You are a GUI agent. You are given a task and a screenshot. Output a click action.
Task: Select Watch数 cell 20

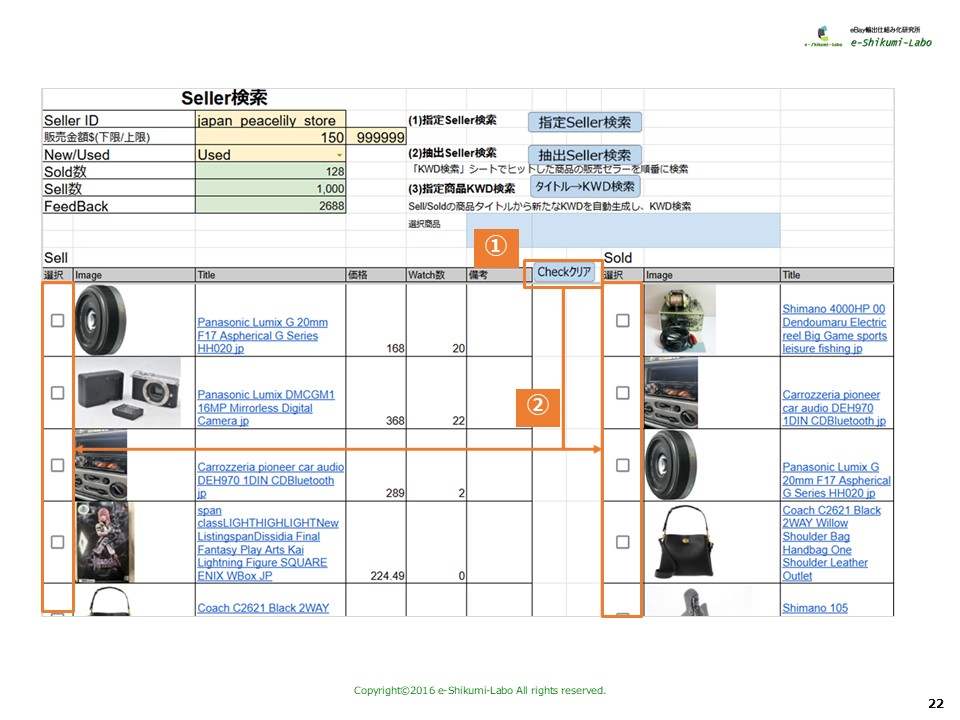pos(436,320)
